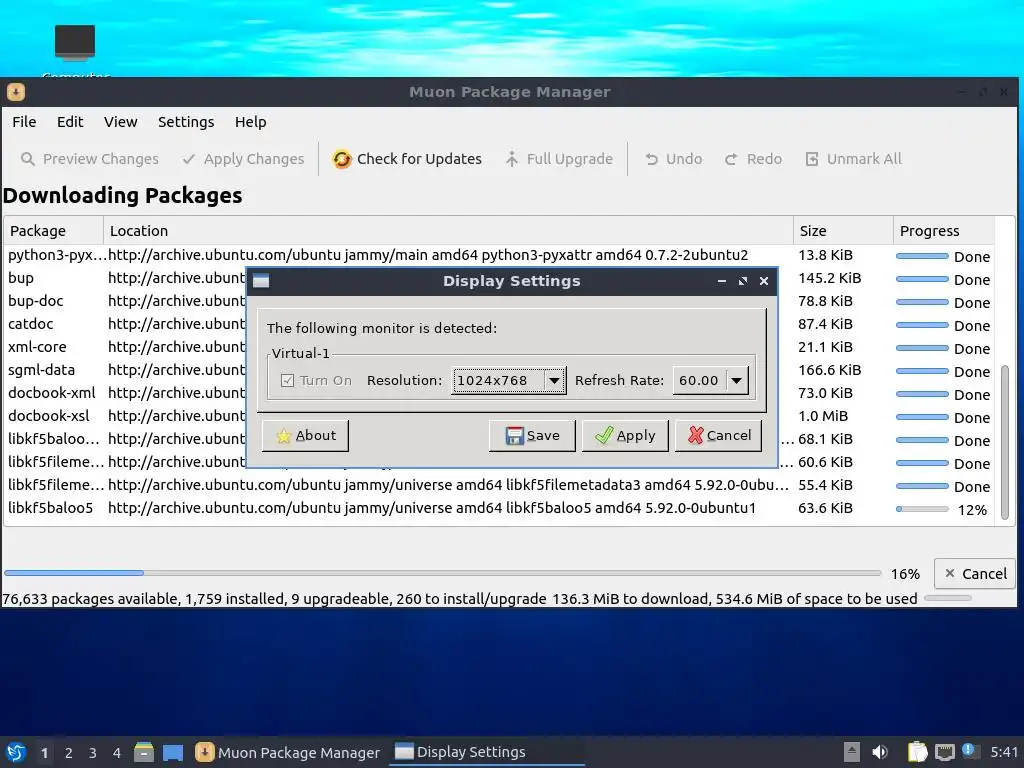Apply the display settings
This screenshot has width=1024, height=768.
(x=625, y=436)
